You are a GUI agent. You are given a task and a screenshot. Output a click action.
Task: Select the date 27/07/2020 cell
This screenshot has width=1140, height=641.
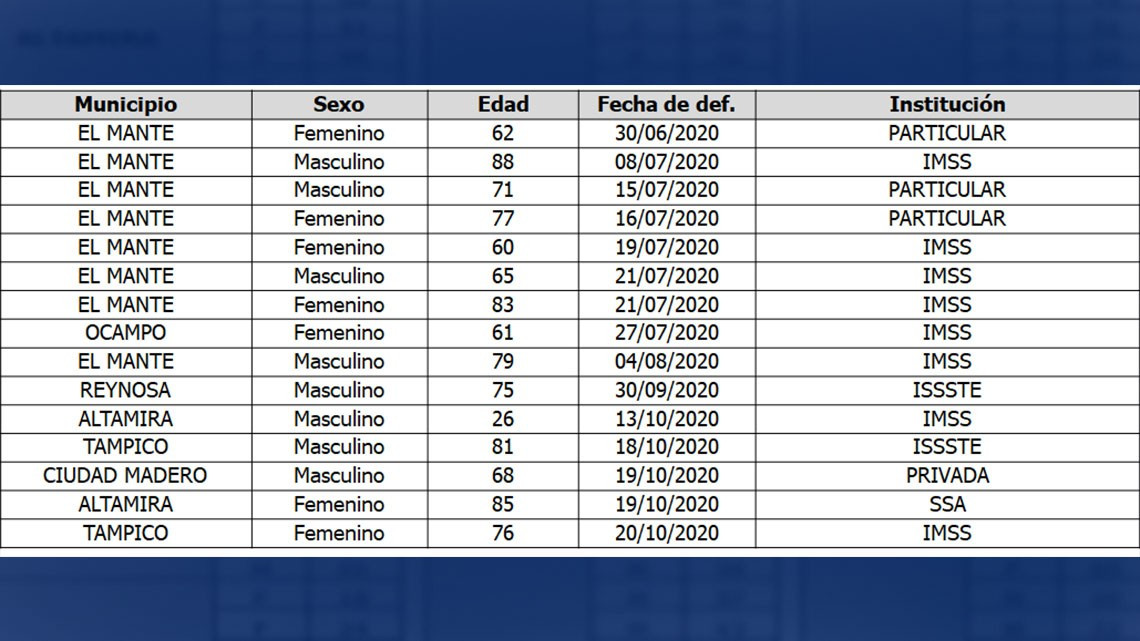point(666,333)
